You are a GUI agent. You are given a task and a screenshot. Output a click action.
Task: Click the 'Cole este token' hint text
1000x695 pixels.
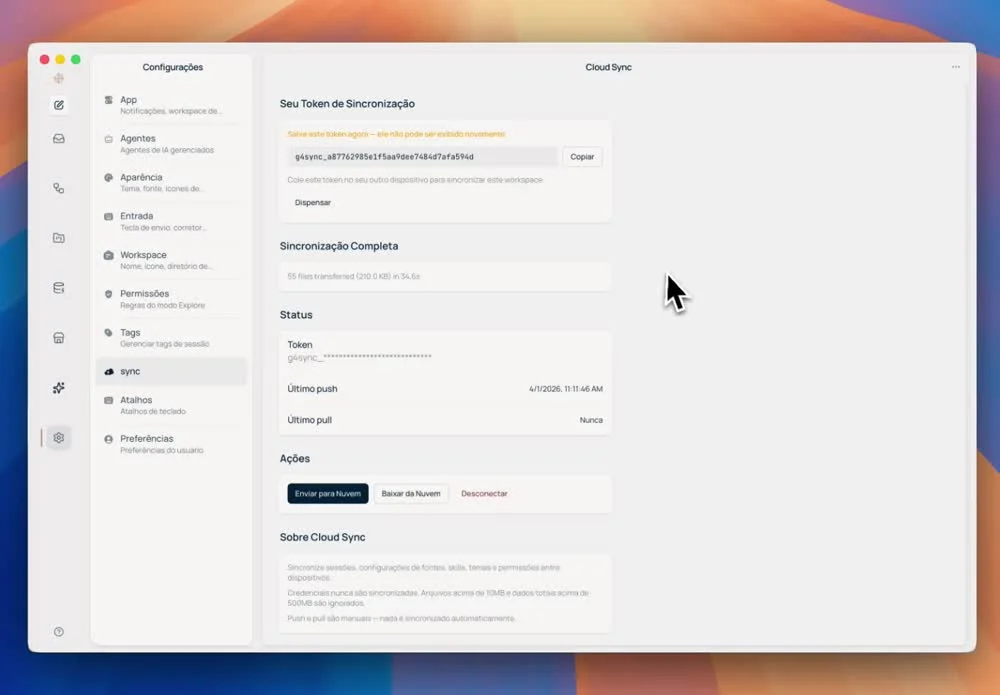415,180
